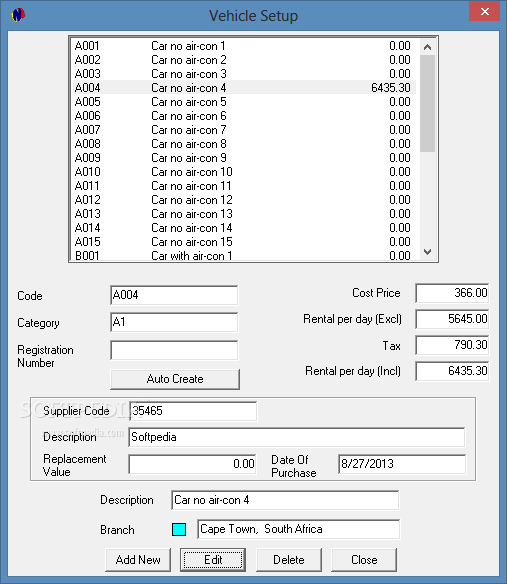The width and height of the screenshot is (507, 584).
Task: Click the Rental per day (Incl) field
Action: [452, 371]
